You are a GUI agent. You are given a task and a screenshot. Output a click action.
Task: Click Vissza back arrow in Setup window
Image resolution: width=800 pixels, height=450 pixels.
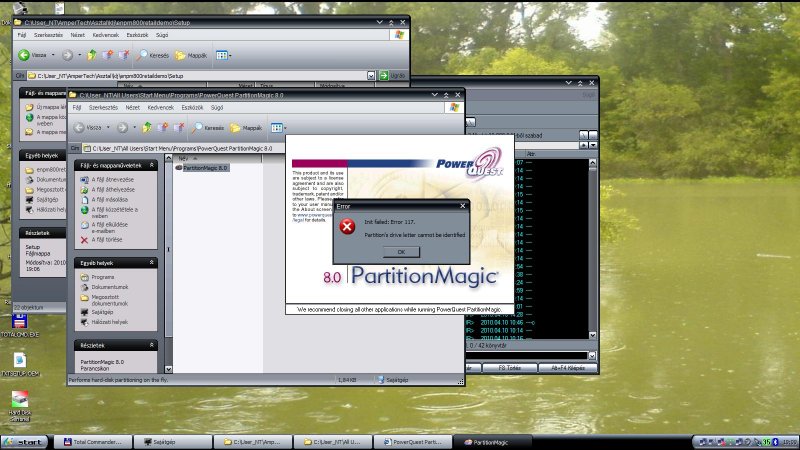pyautogui.click(x=32, y=55)
